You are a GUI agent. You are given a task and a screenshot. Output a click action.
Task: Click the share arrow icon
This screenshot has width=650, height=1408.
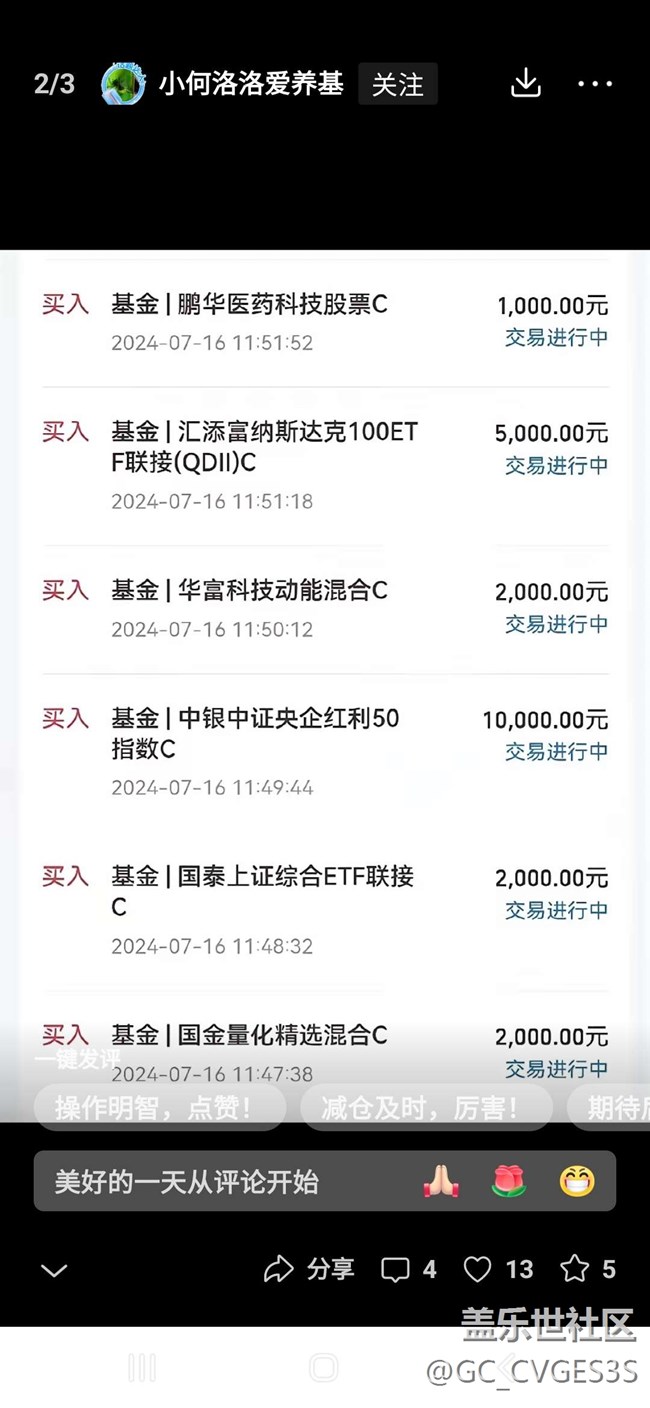click(278, 1269)
